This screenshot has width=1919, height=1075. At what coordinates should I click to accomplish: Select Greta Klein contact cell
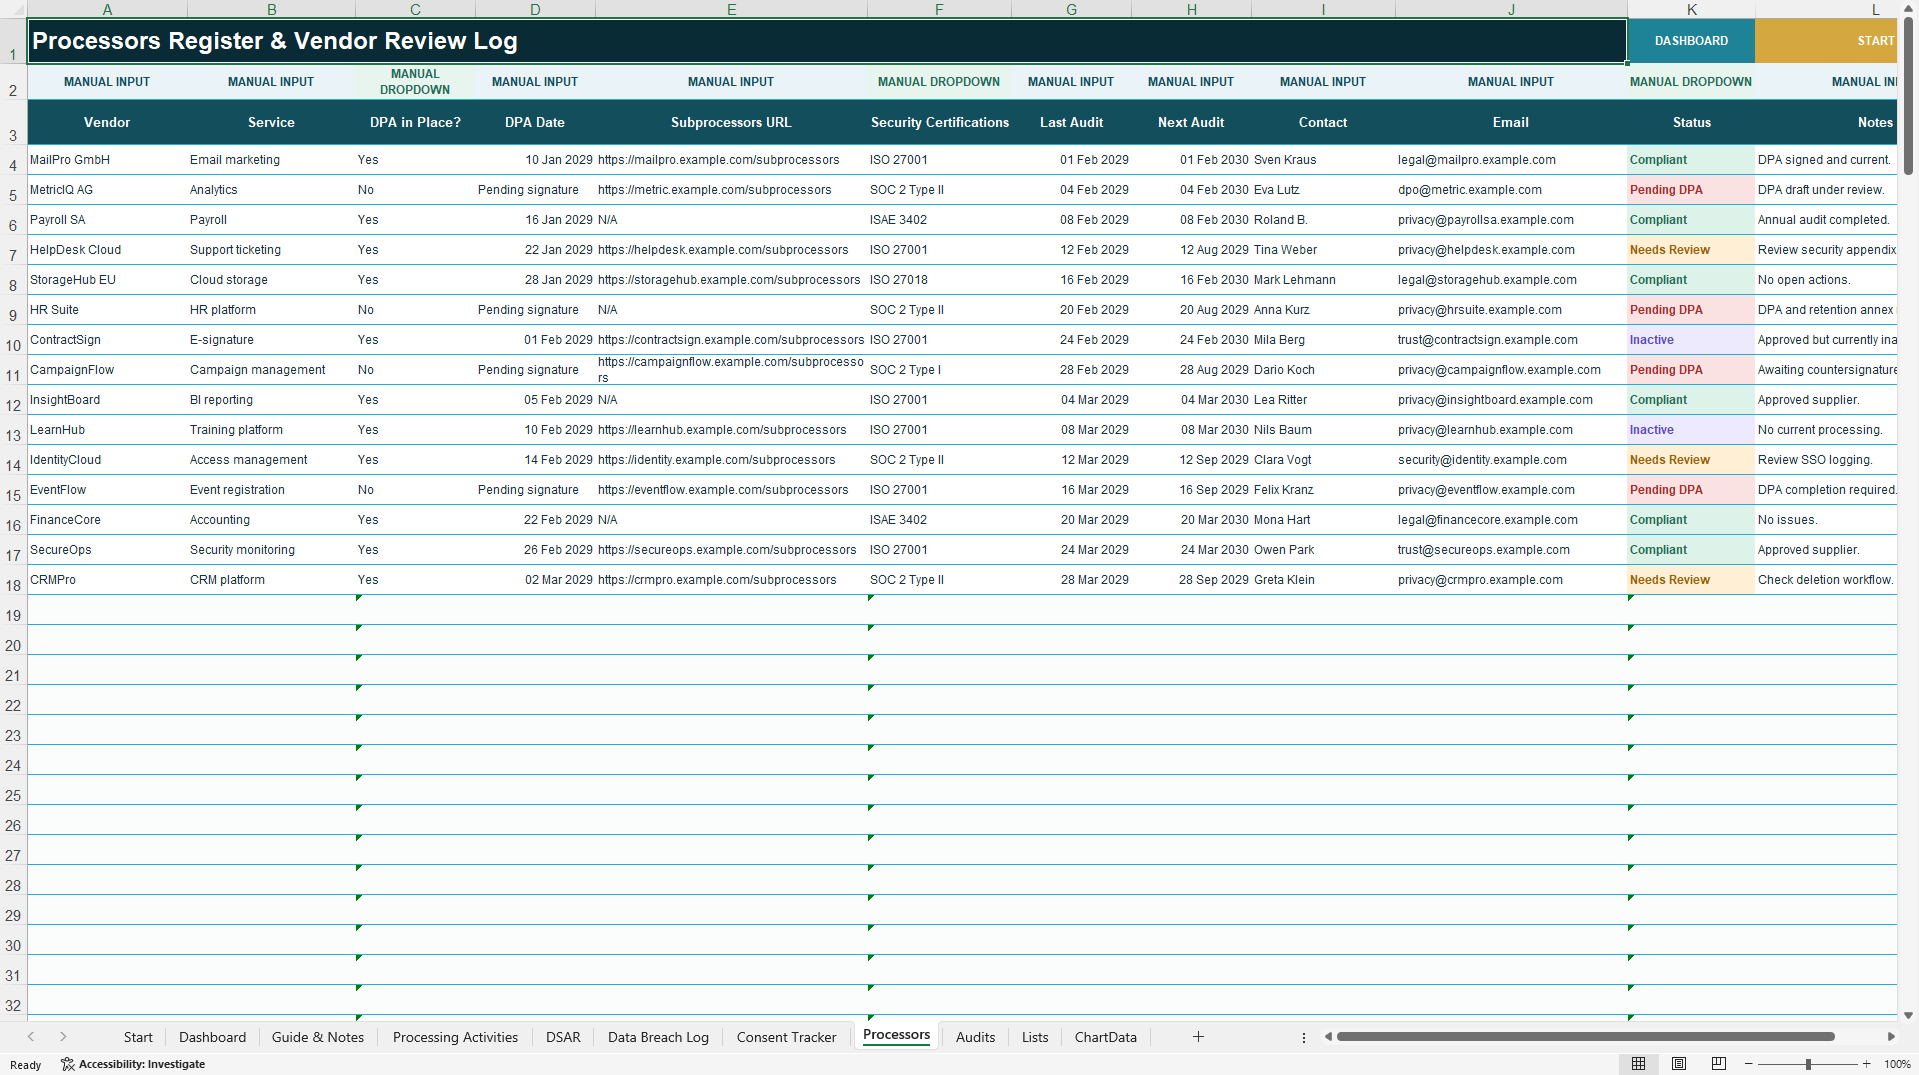click(1323, 580)
